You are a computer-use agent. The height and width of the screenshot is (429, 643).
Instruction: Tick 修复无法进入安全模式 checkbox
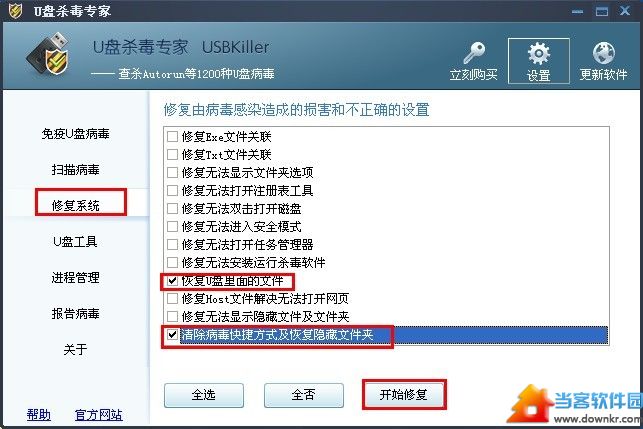173,226
